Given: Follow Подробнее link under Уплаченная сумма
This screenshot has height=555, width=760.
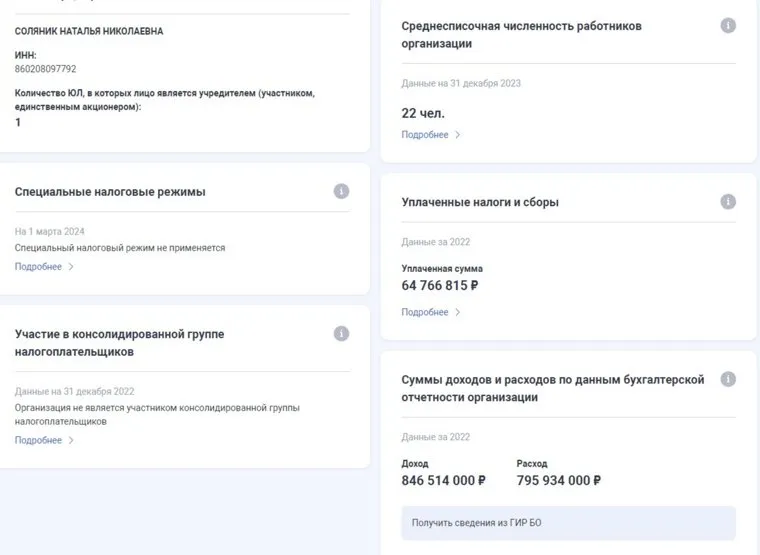Looking at the screenshot, I should 425,312.
